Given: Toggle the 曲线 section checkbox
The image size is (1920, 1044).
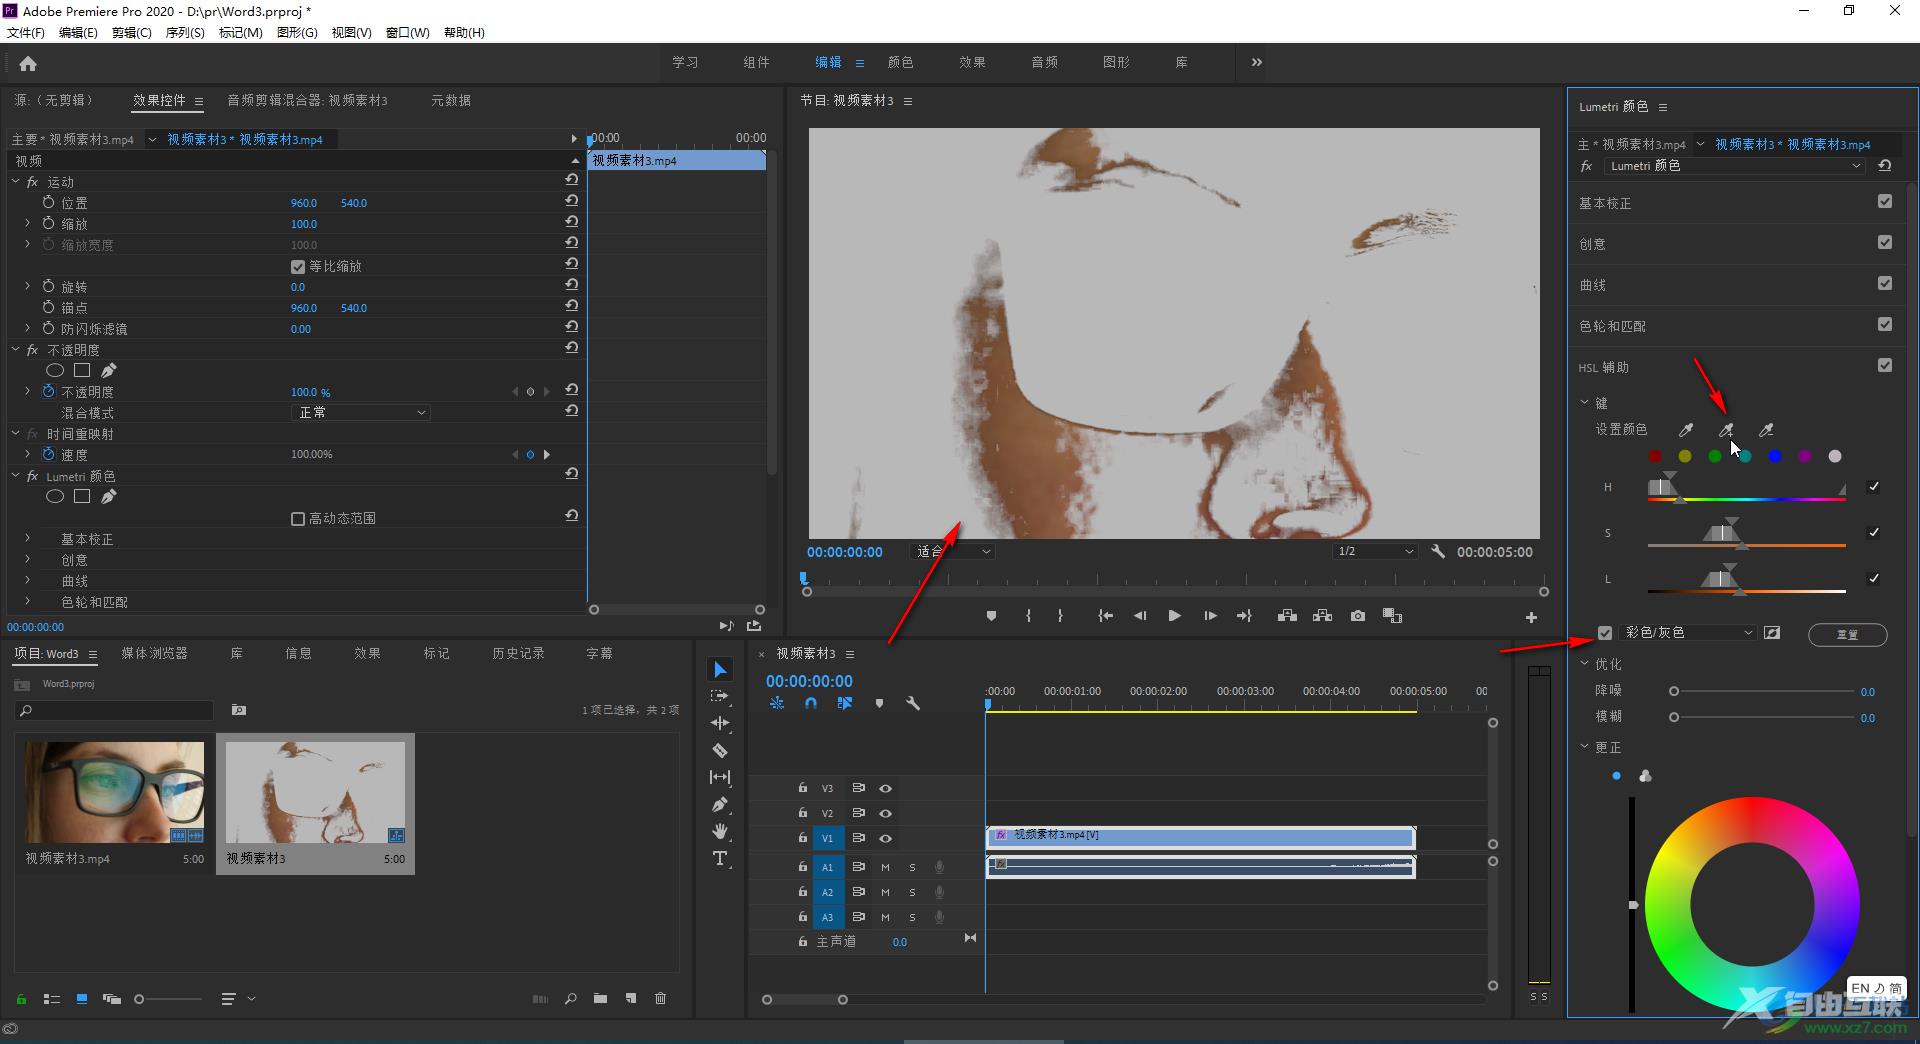Looking at the screenshot, I should (1885, 283).
